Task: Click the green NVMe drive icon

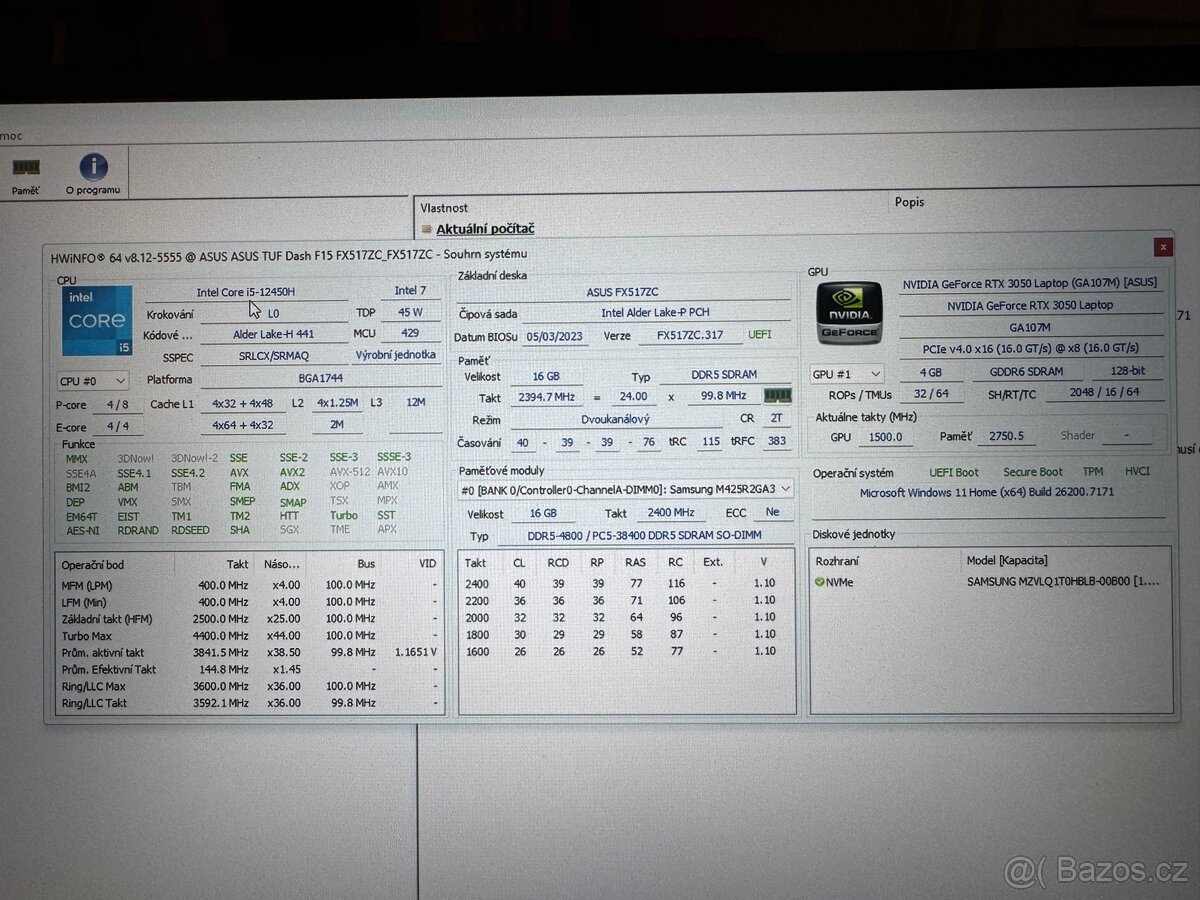Action: click(x=820, y=582)
